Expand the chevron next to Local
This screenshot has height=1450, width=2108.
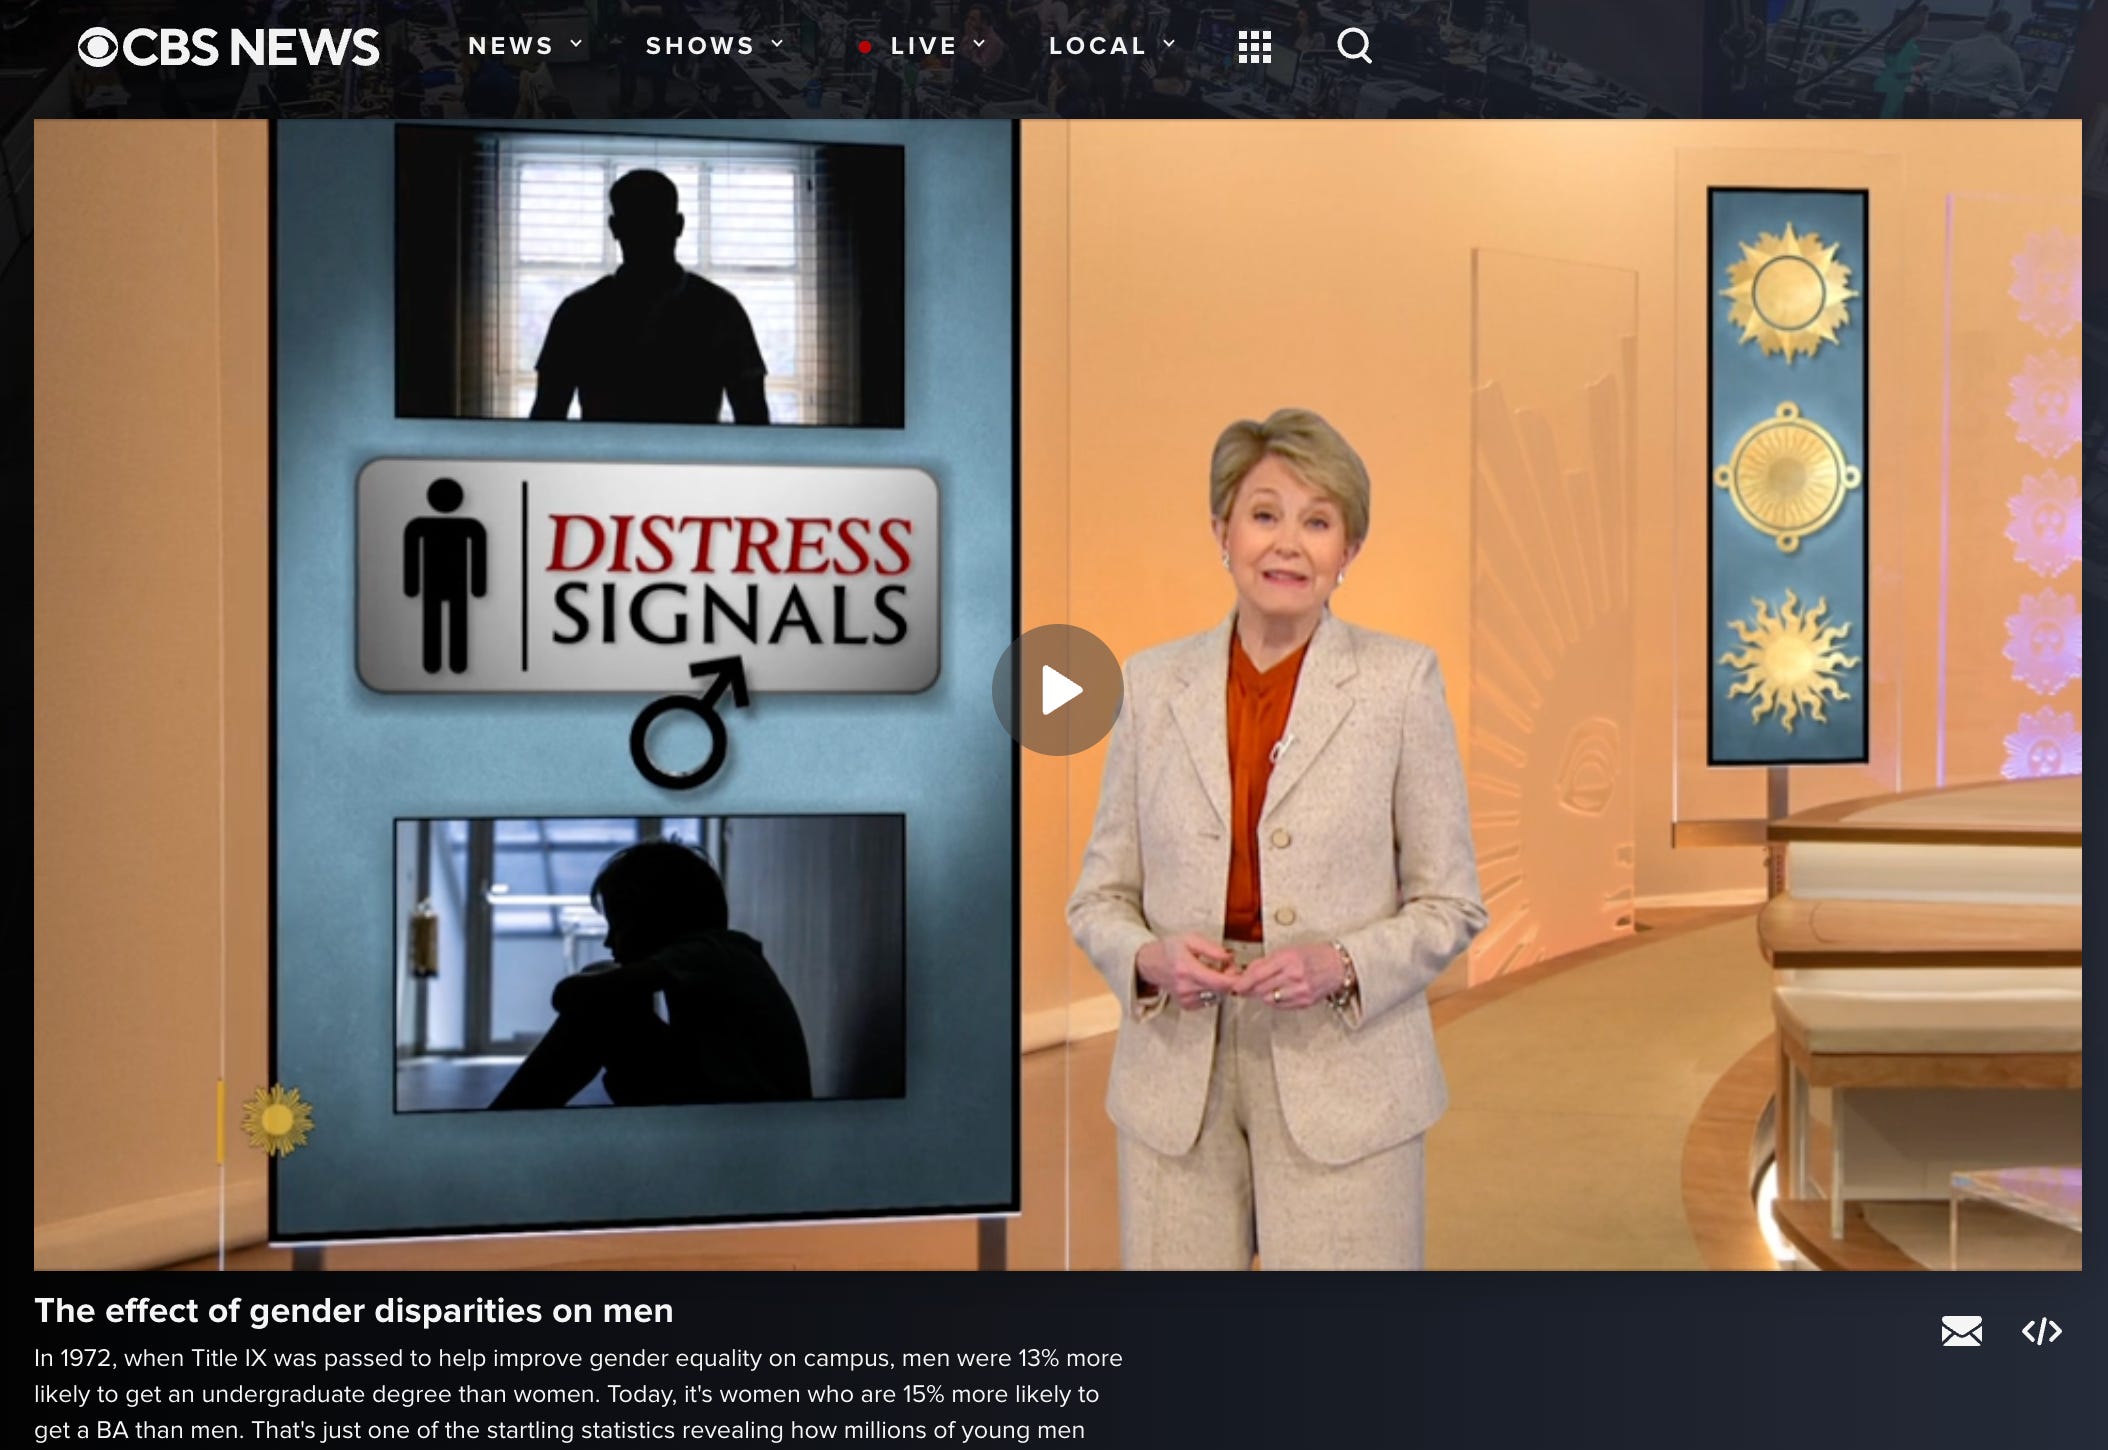tap(1168, 44)
